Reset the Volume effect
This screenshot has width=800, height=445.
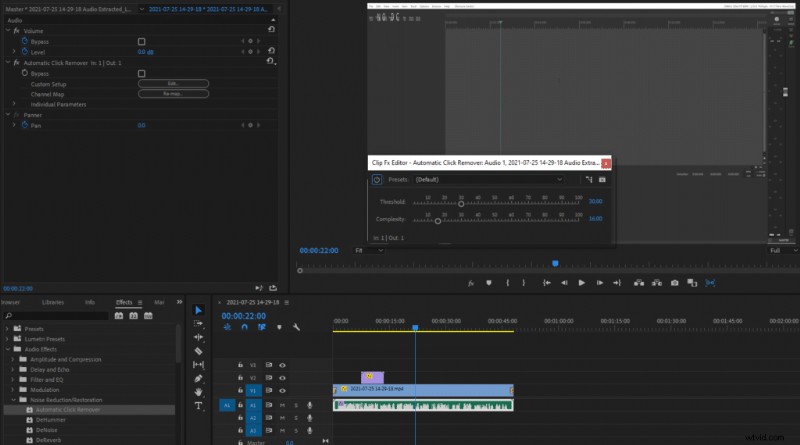[271, 30]
